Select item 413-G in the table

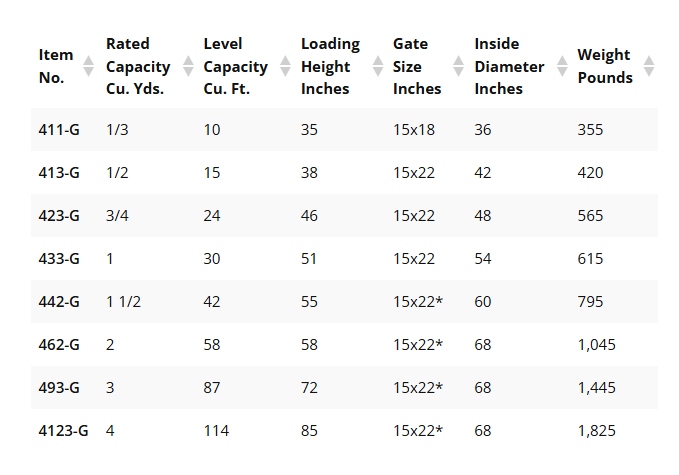[59, 173]
